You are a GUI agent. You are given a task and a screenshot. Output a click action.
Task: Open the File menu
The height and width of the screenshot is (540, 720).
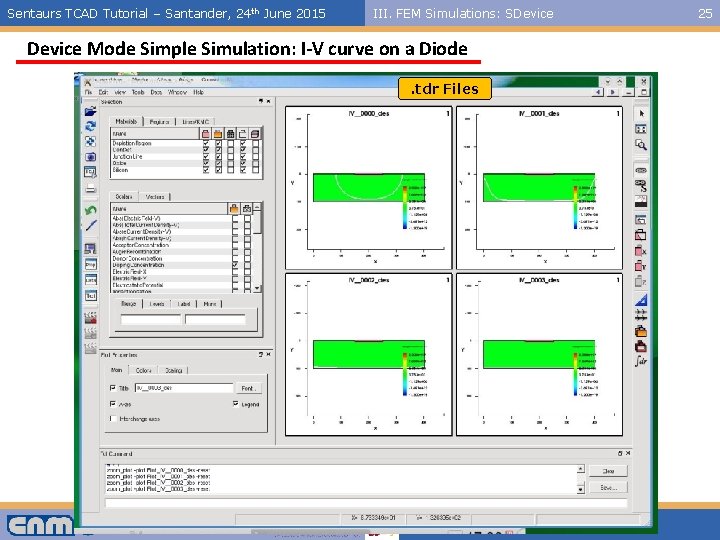[89, 92]
